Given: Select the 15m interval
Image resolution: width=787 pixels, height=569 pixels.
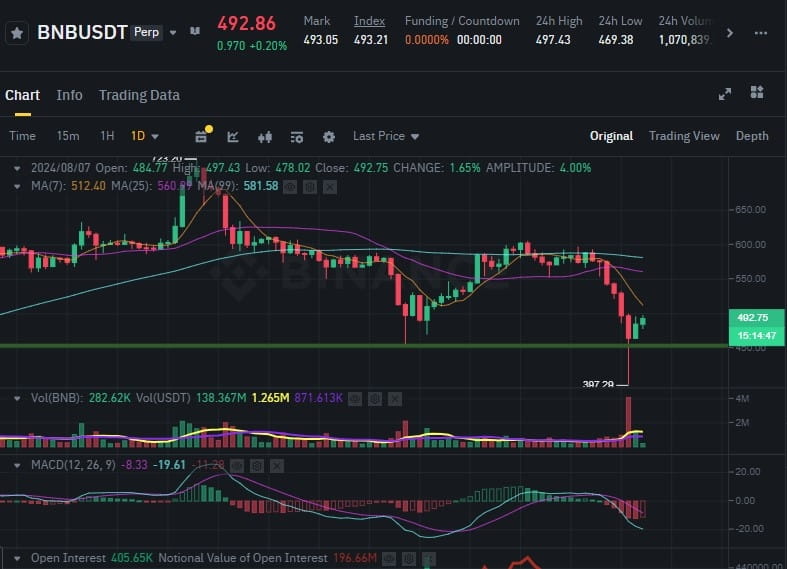Looking at the screenshot, I should coord(68,136).
